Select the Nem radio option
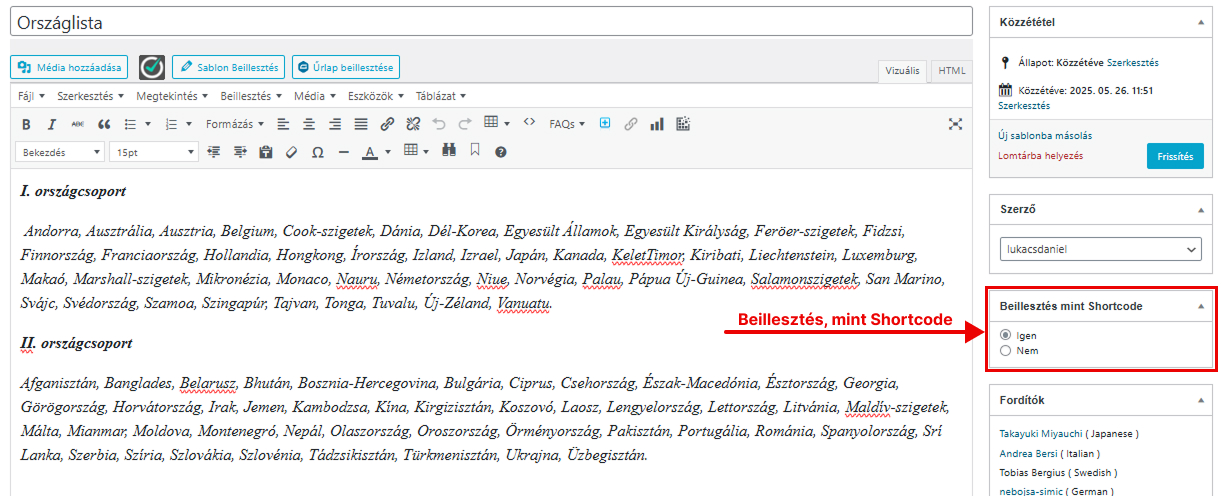The height and width of the screenshot is (496, 1225). [x=1005, y=351]
